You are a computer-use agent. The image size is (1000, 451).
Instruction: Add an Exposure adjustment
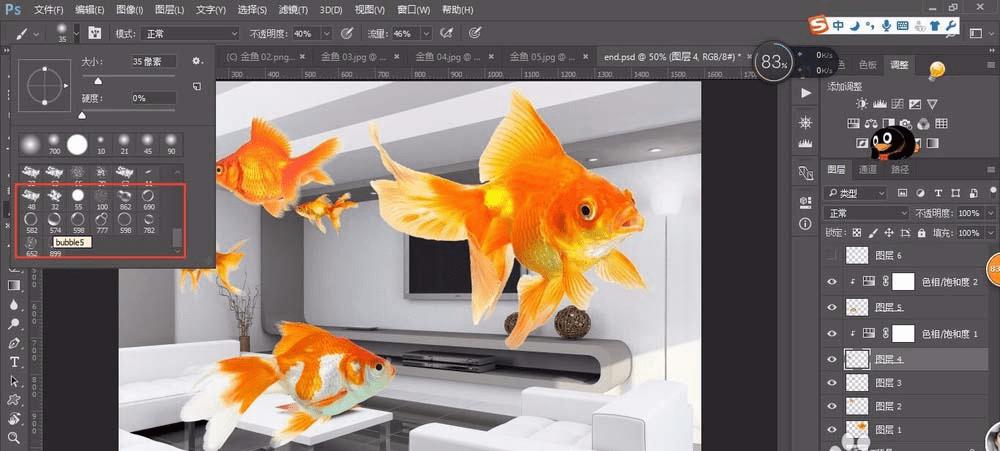(x=915, y=104)
